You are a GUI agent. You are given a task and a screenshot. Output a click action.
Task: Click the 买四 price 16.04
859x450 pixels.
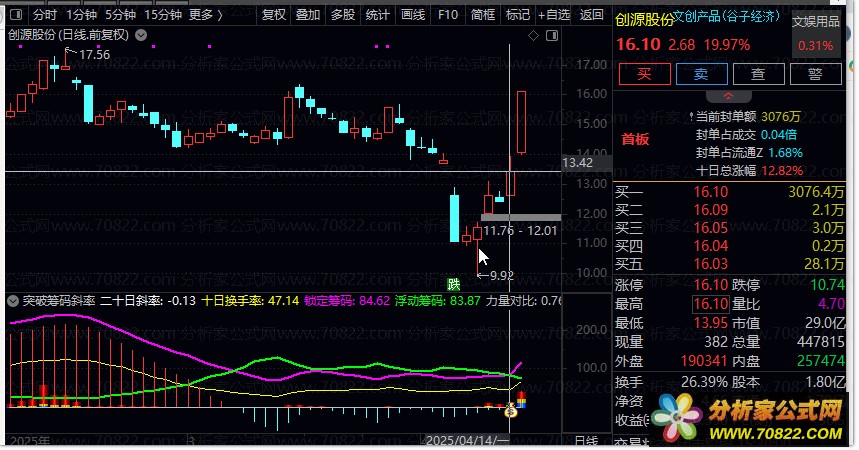pyautogui.click(x=711, y=246)
